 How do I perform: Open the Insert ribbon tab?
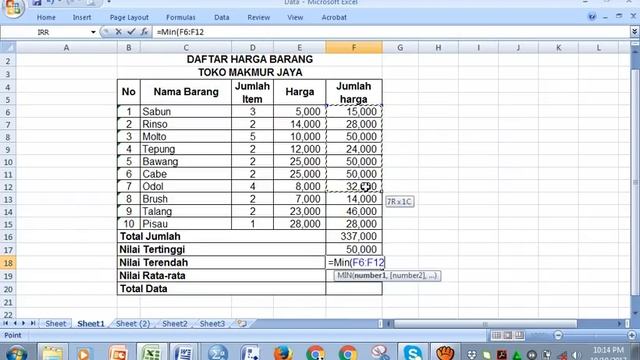[82, 18]
